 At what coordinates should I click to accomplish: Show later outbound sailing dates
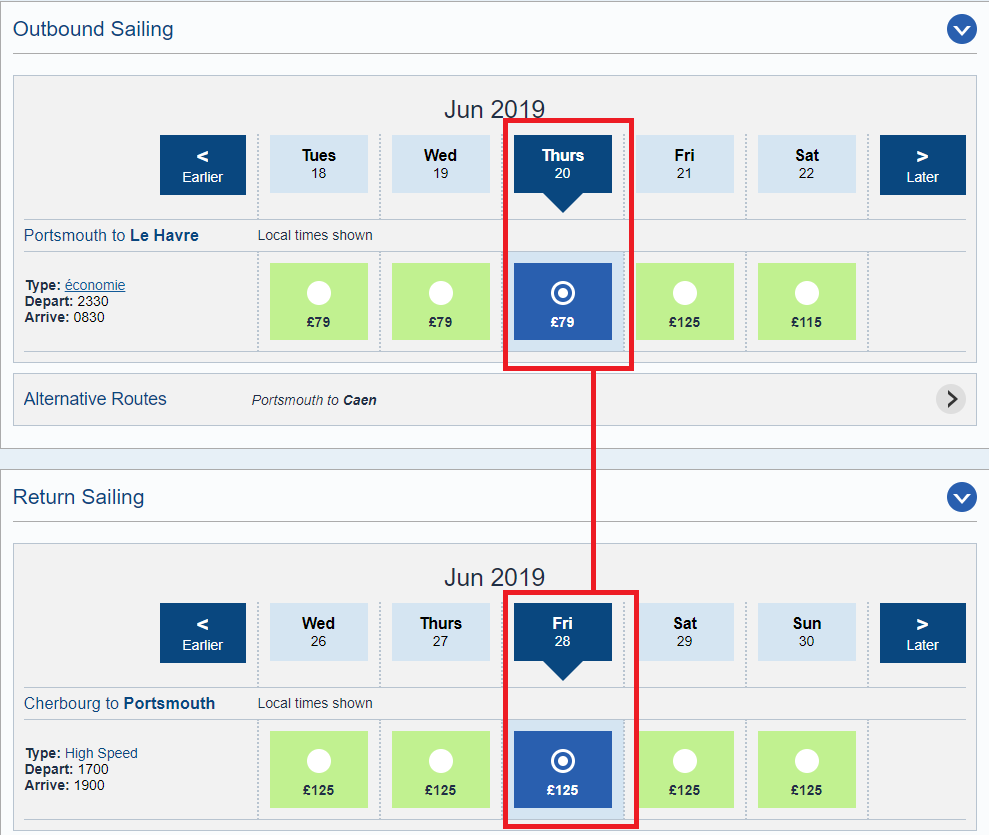(x=922, y=165)
